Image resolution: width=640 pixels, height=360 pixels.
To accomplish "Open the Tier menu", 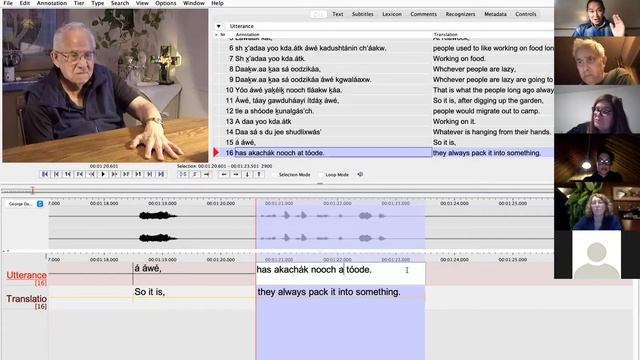I will [79, 3].
